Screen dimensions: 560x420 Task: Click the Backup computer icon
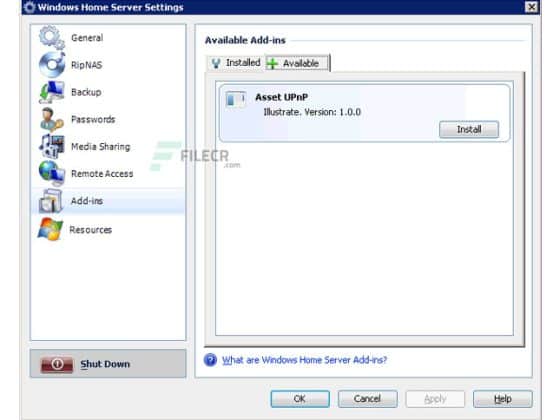tap(52, 92)
